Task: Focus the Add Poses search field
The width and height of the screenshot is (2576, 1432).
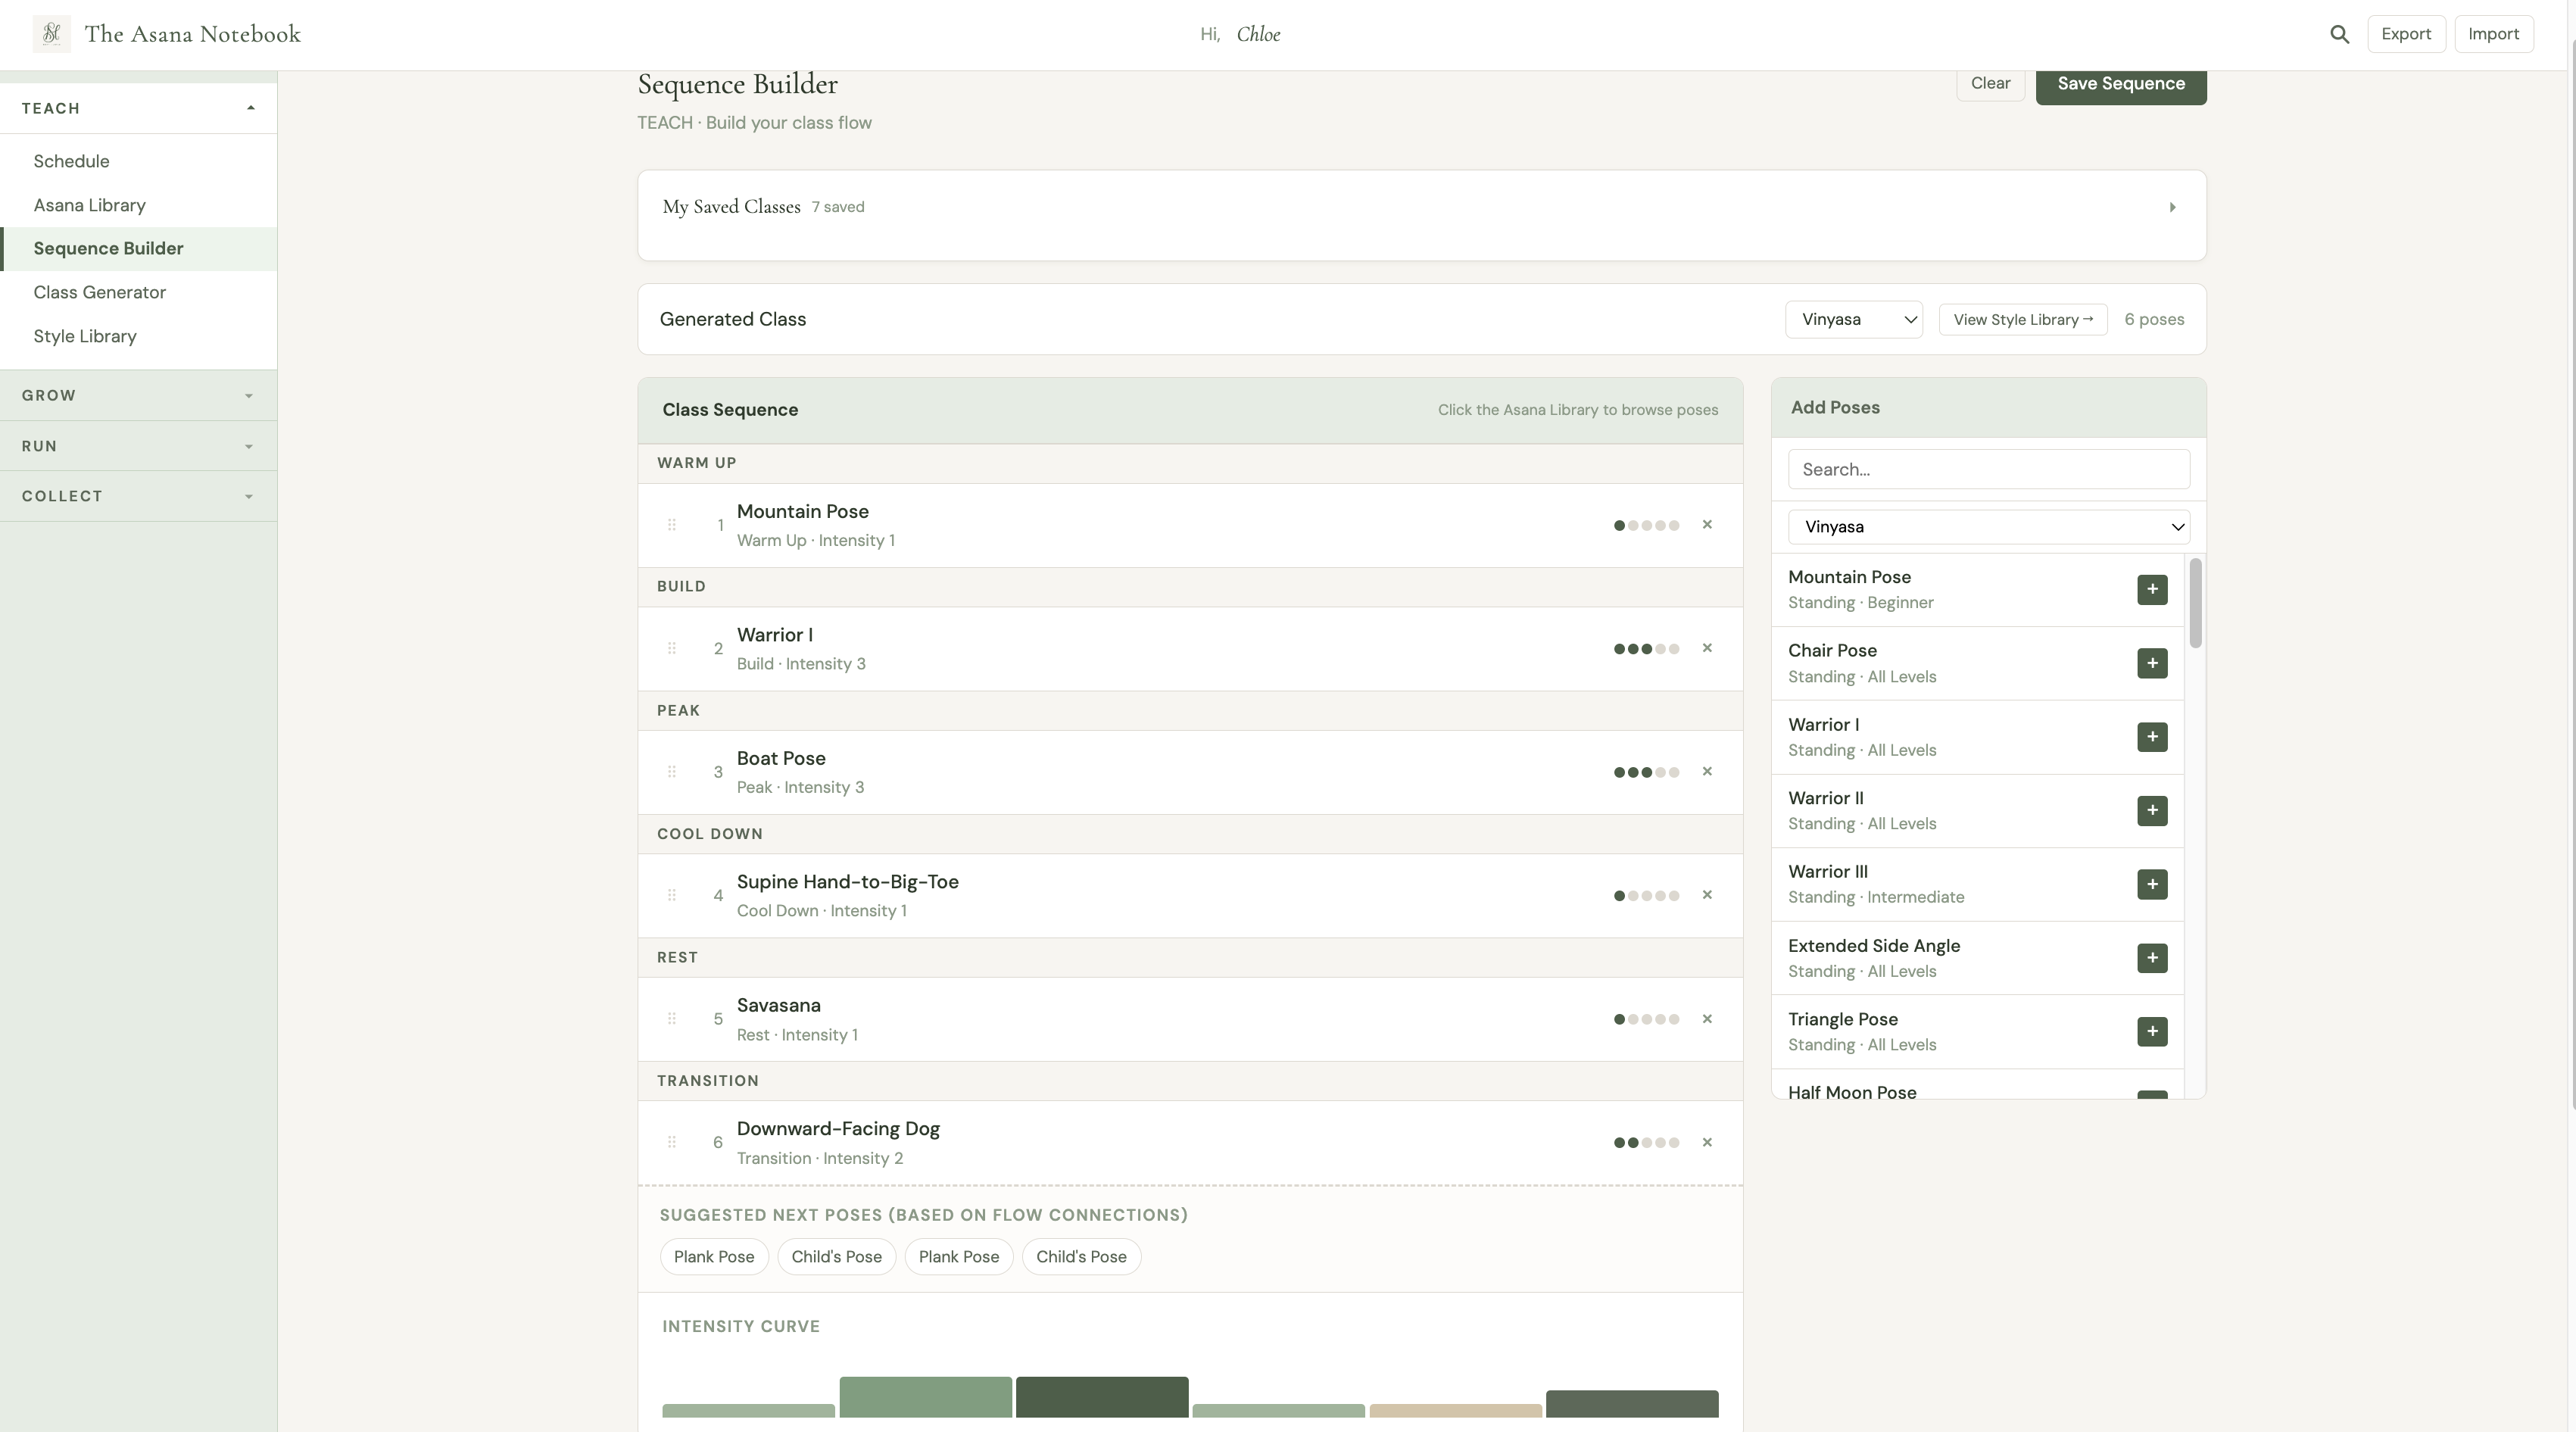Action: pyautogui.click(x=1988, y=469)
